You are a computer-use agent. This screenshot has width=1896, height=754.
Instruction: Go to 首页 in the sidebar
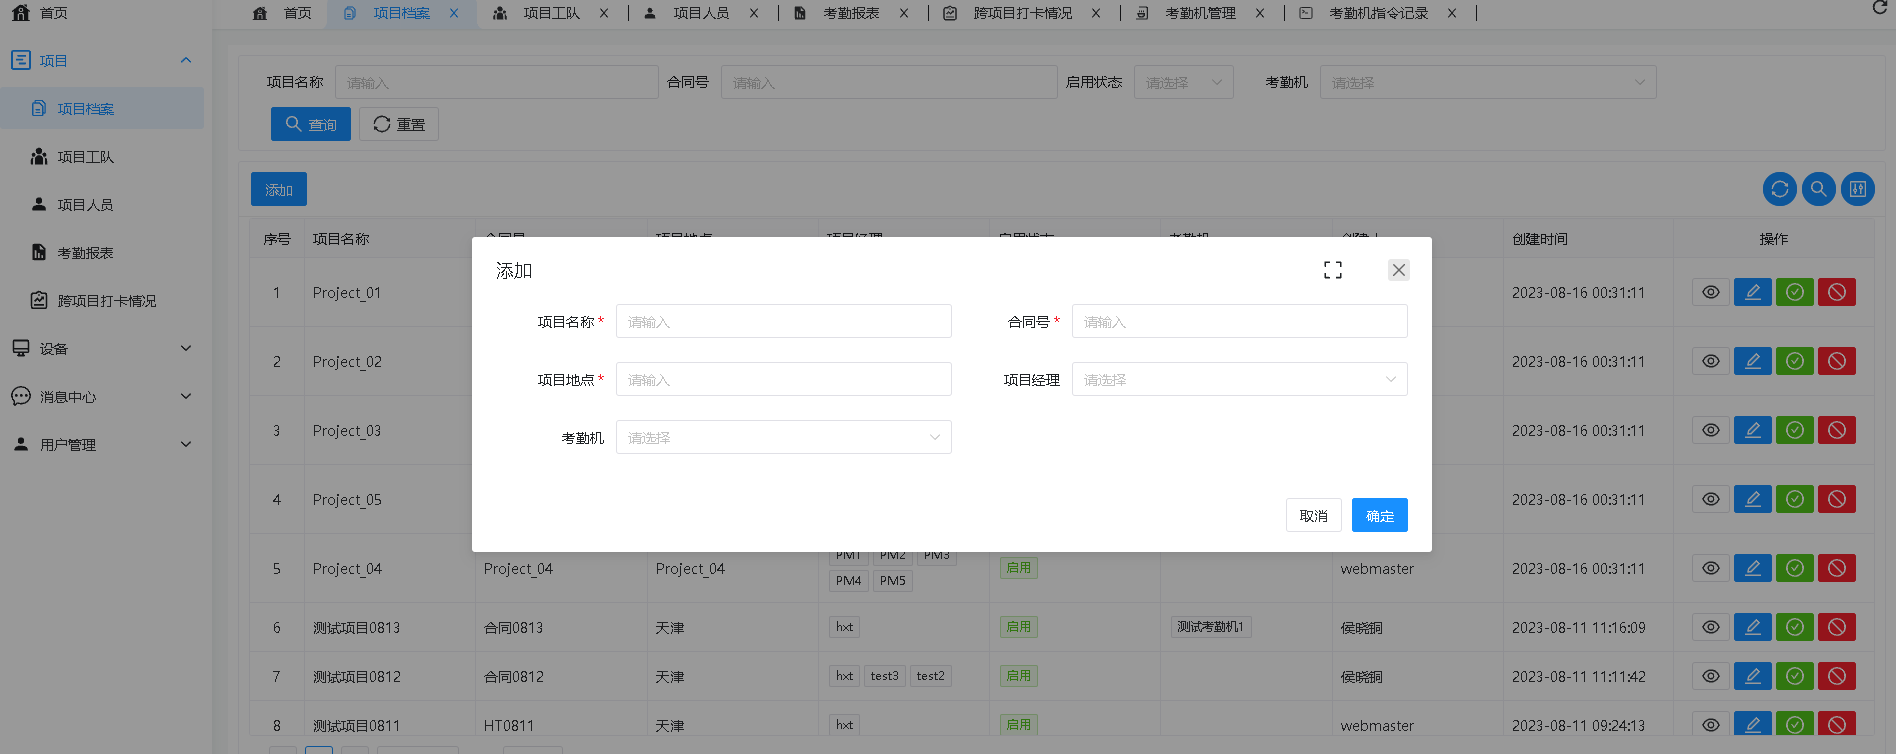tap(53, 13)
